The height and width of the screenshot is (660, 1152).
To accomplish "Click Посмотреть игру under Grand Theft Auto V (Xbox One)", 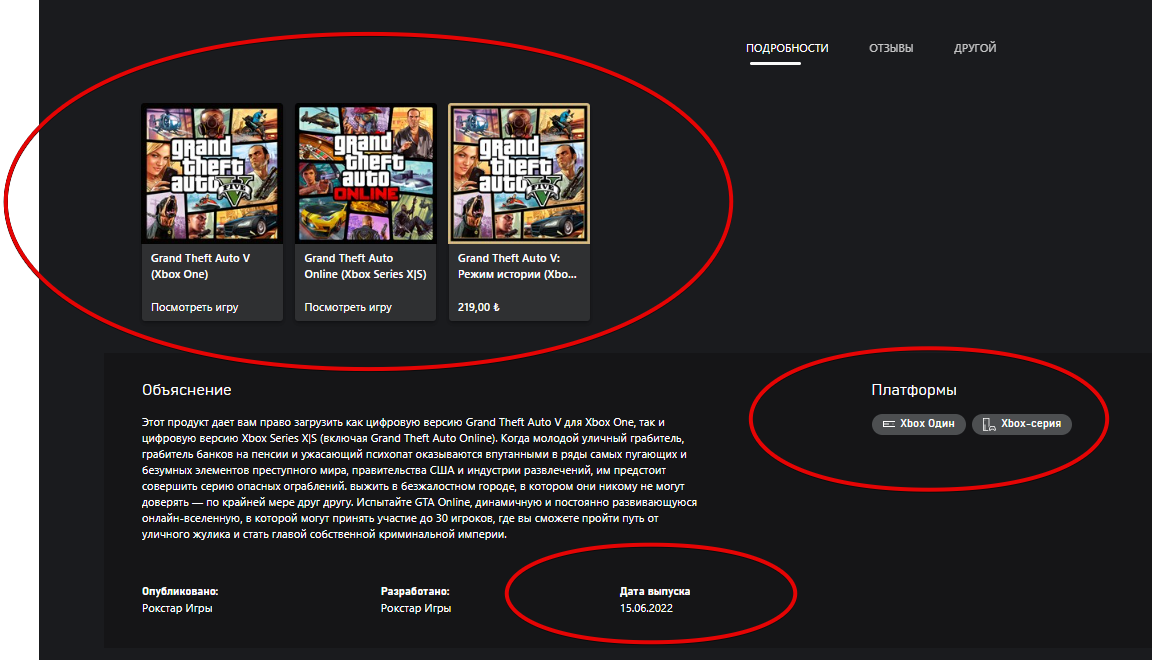I will 195,307.
